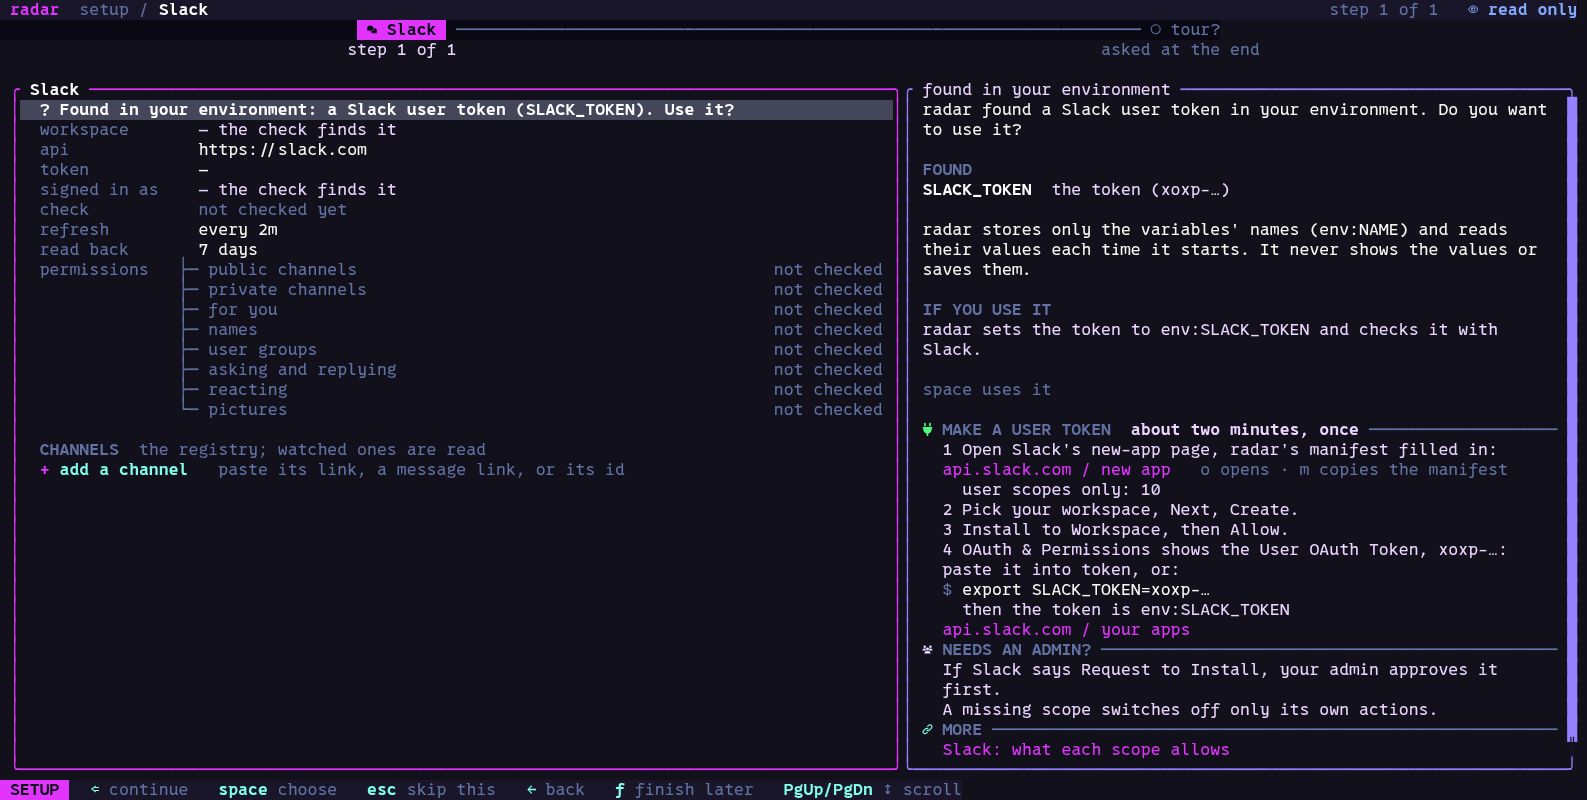Select the user groups permission row
The image size is (1587, 800).
pyautogui.click(x=533, y=350)
